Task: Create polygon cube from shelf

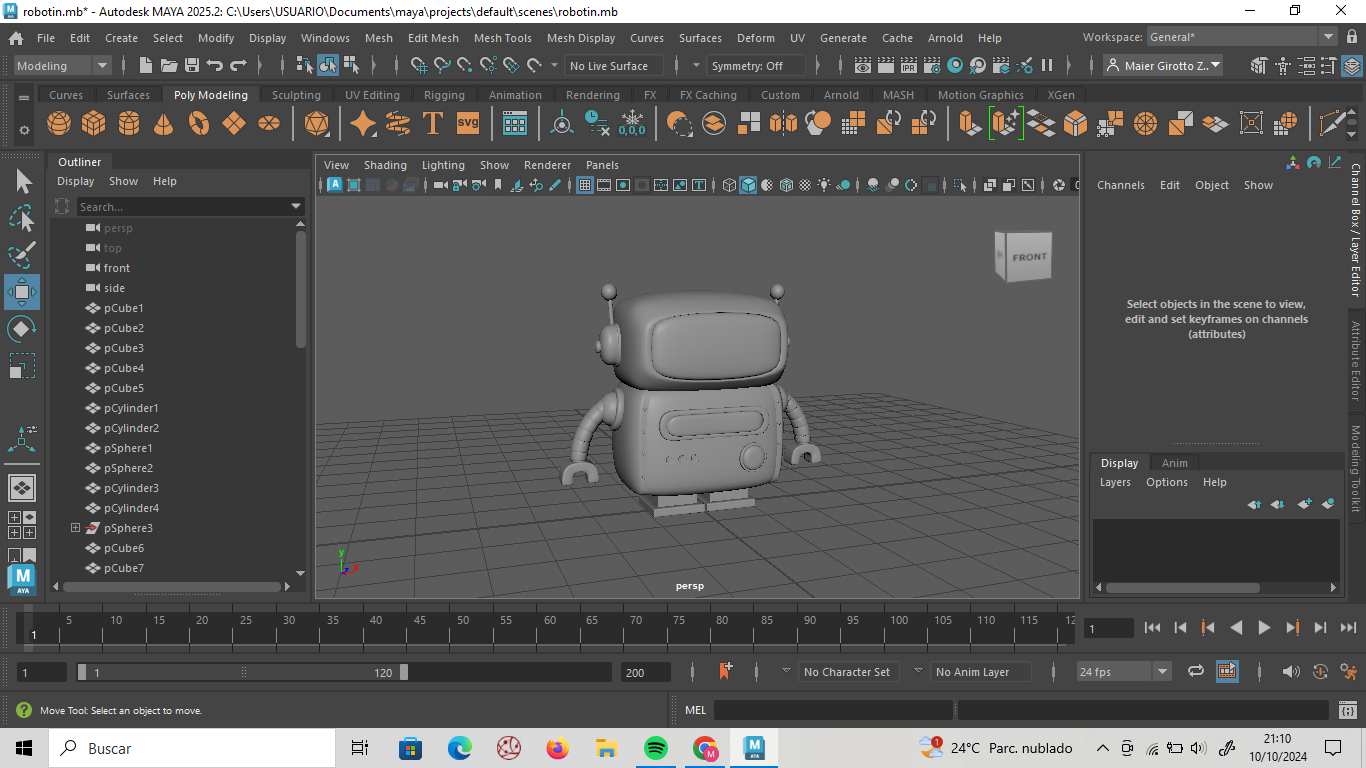Action: [94, 124]
